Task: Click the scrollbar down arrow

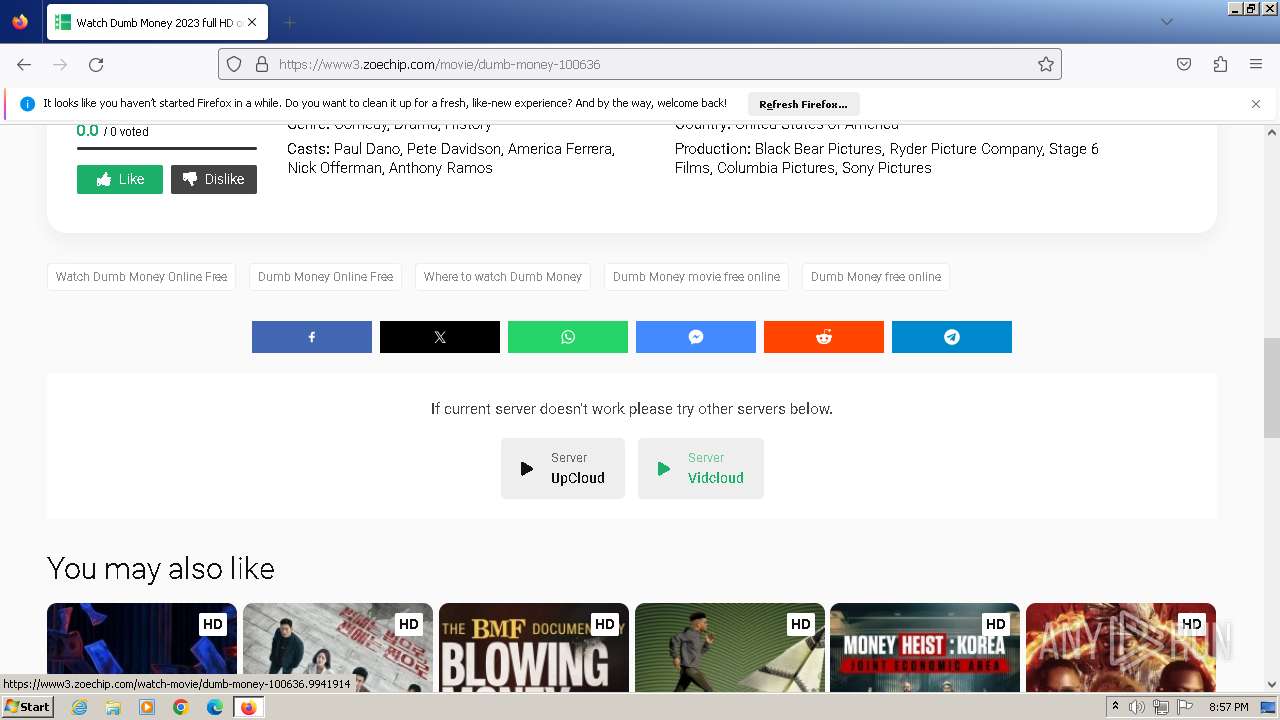Action: click(1272, 685)
